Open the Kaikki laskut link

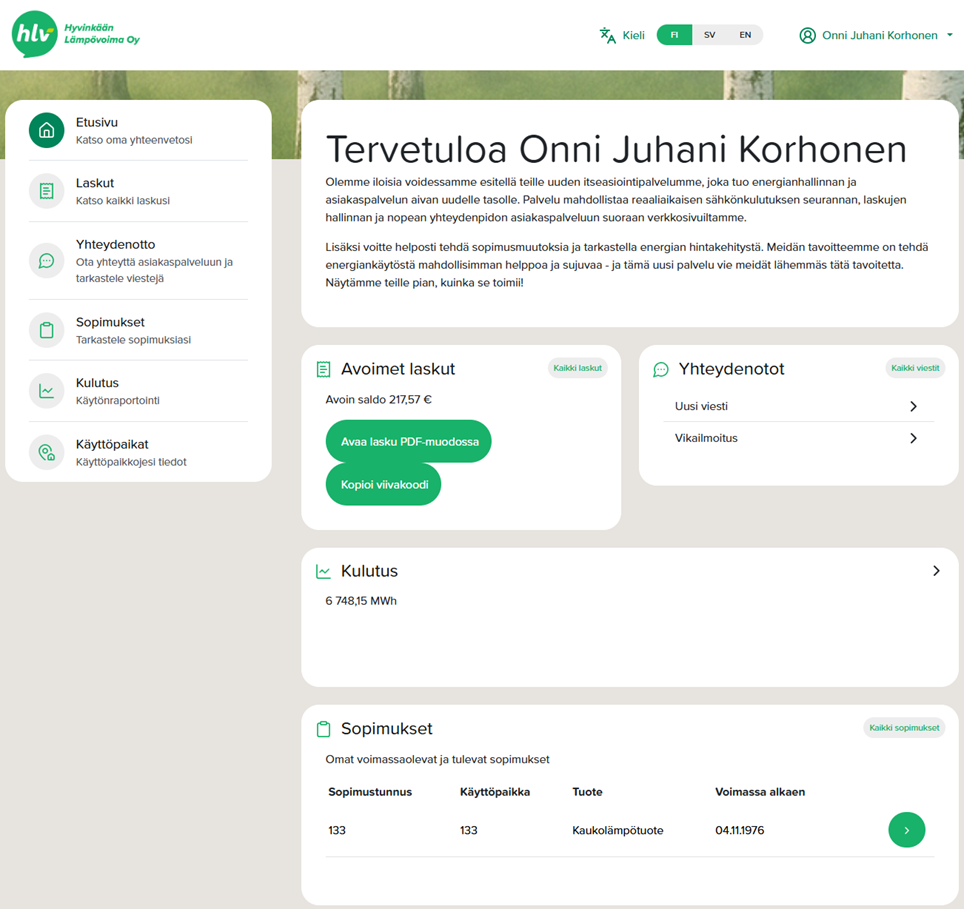pos(577,368)
